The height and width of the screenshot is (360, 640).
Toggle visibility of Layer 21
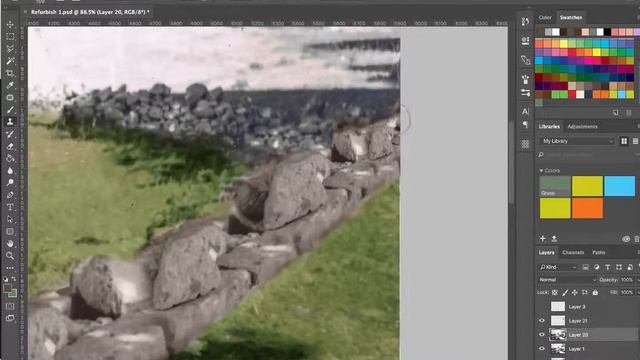point(542,321)
